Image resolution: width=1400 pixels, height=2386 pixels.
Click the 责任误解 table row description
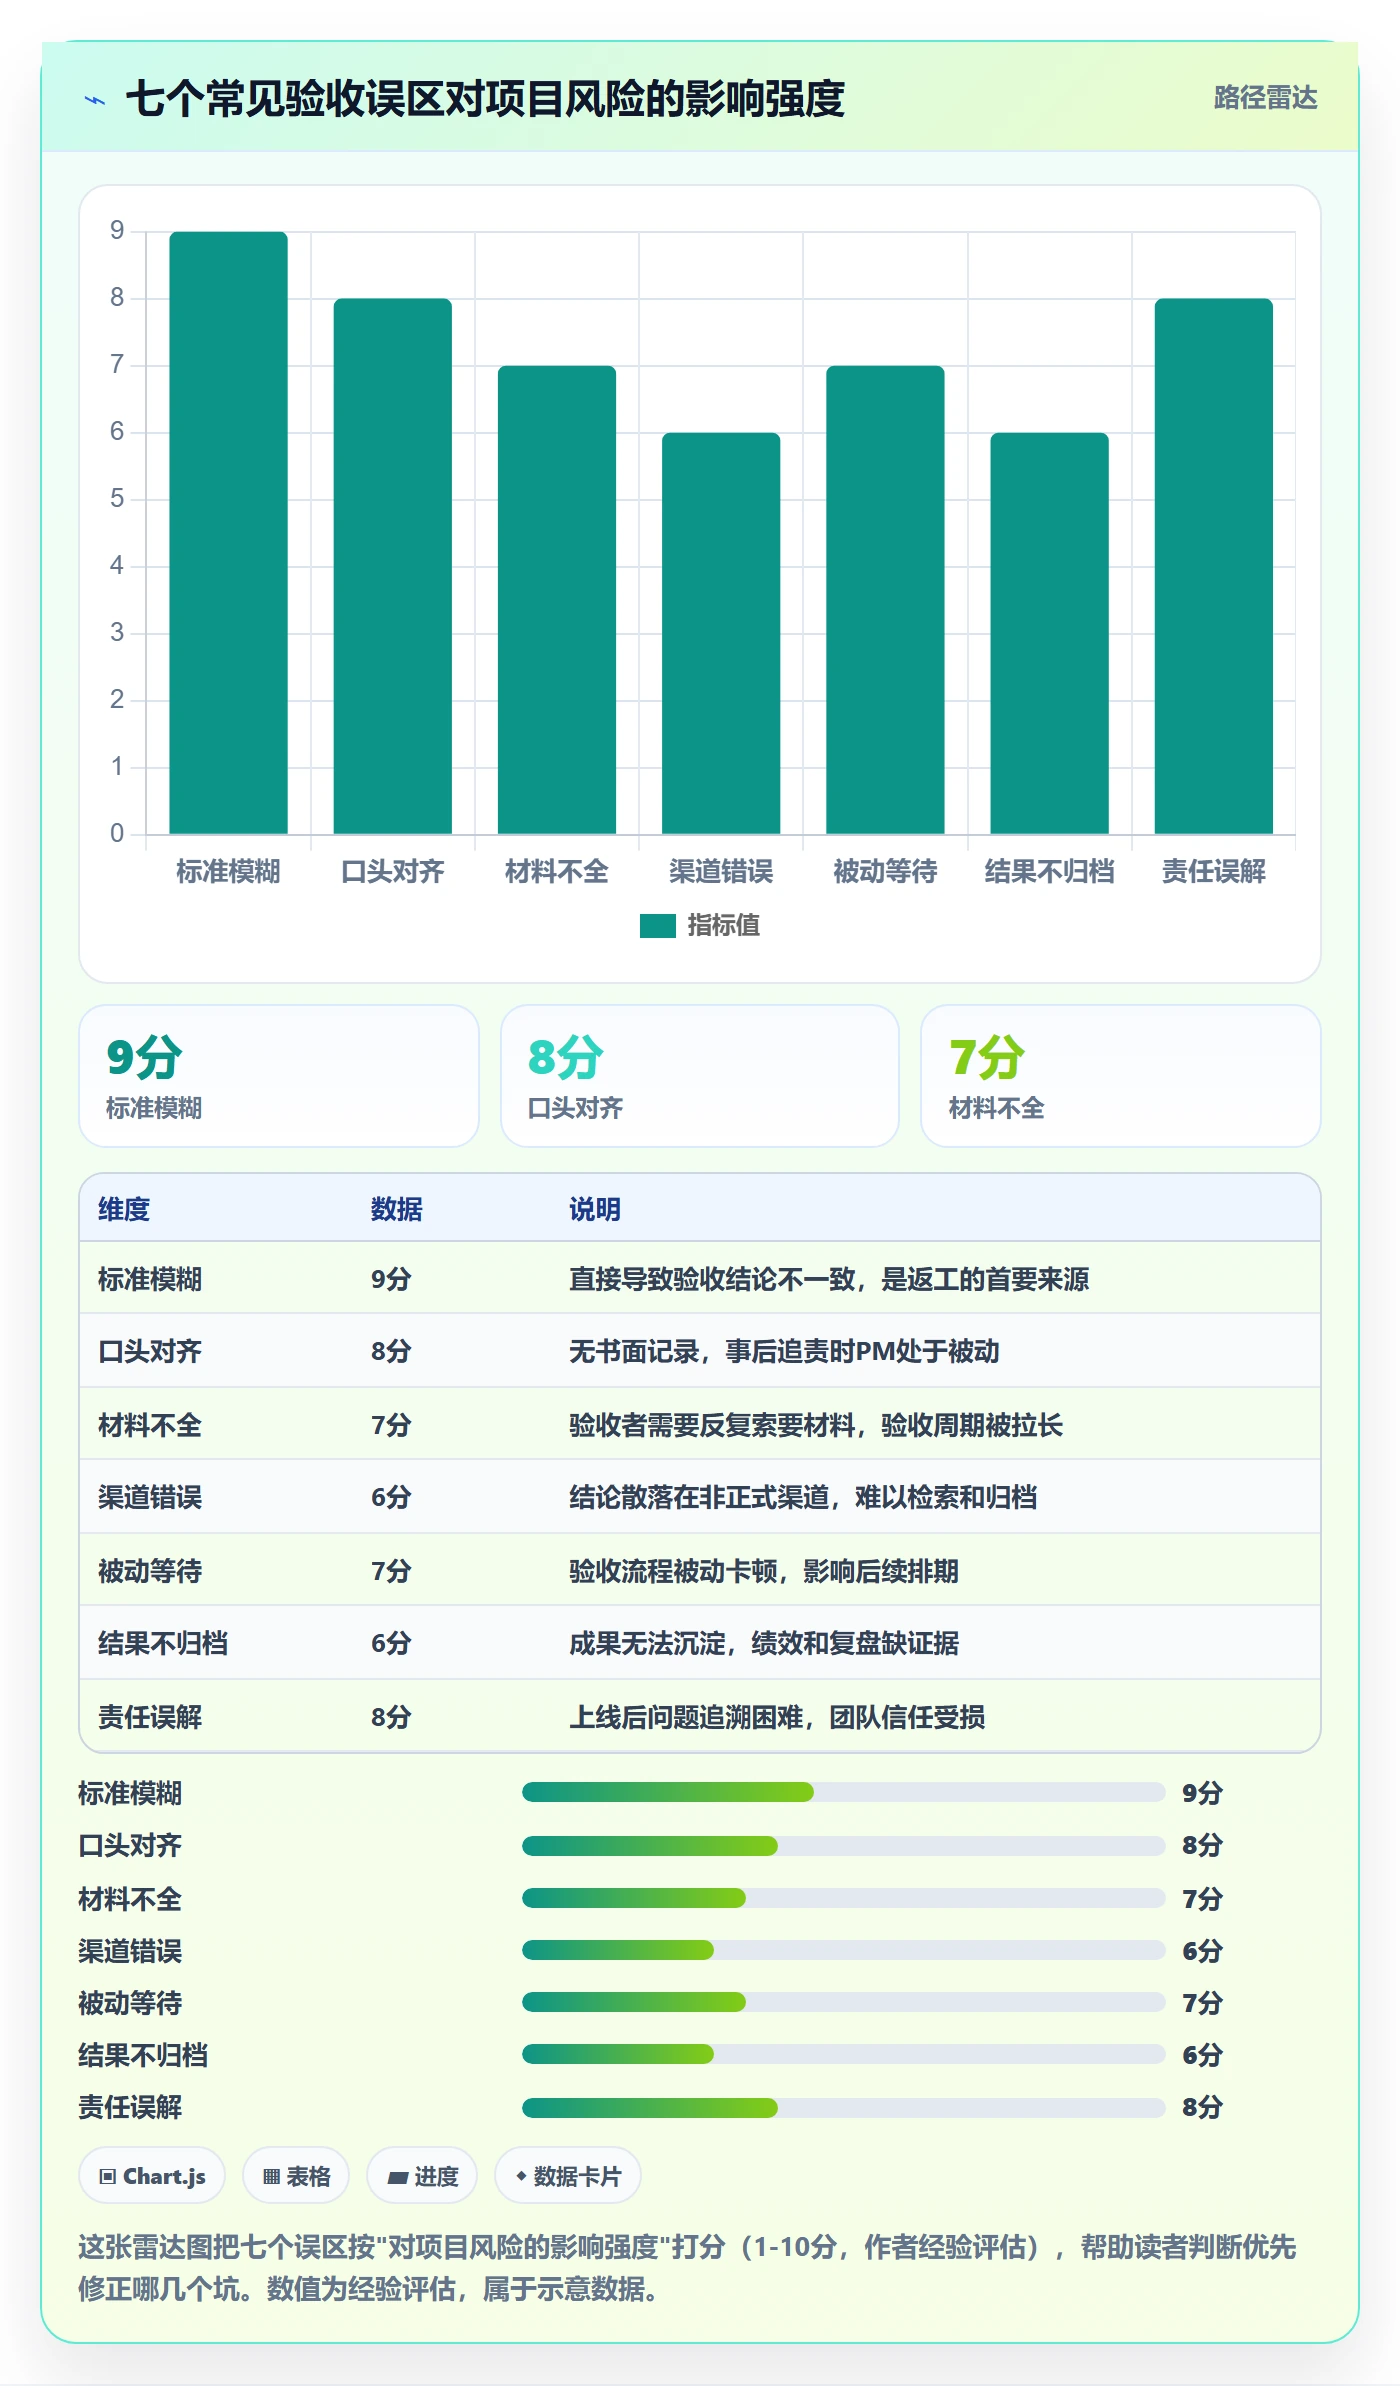[777, 1717]
